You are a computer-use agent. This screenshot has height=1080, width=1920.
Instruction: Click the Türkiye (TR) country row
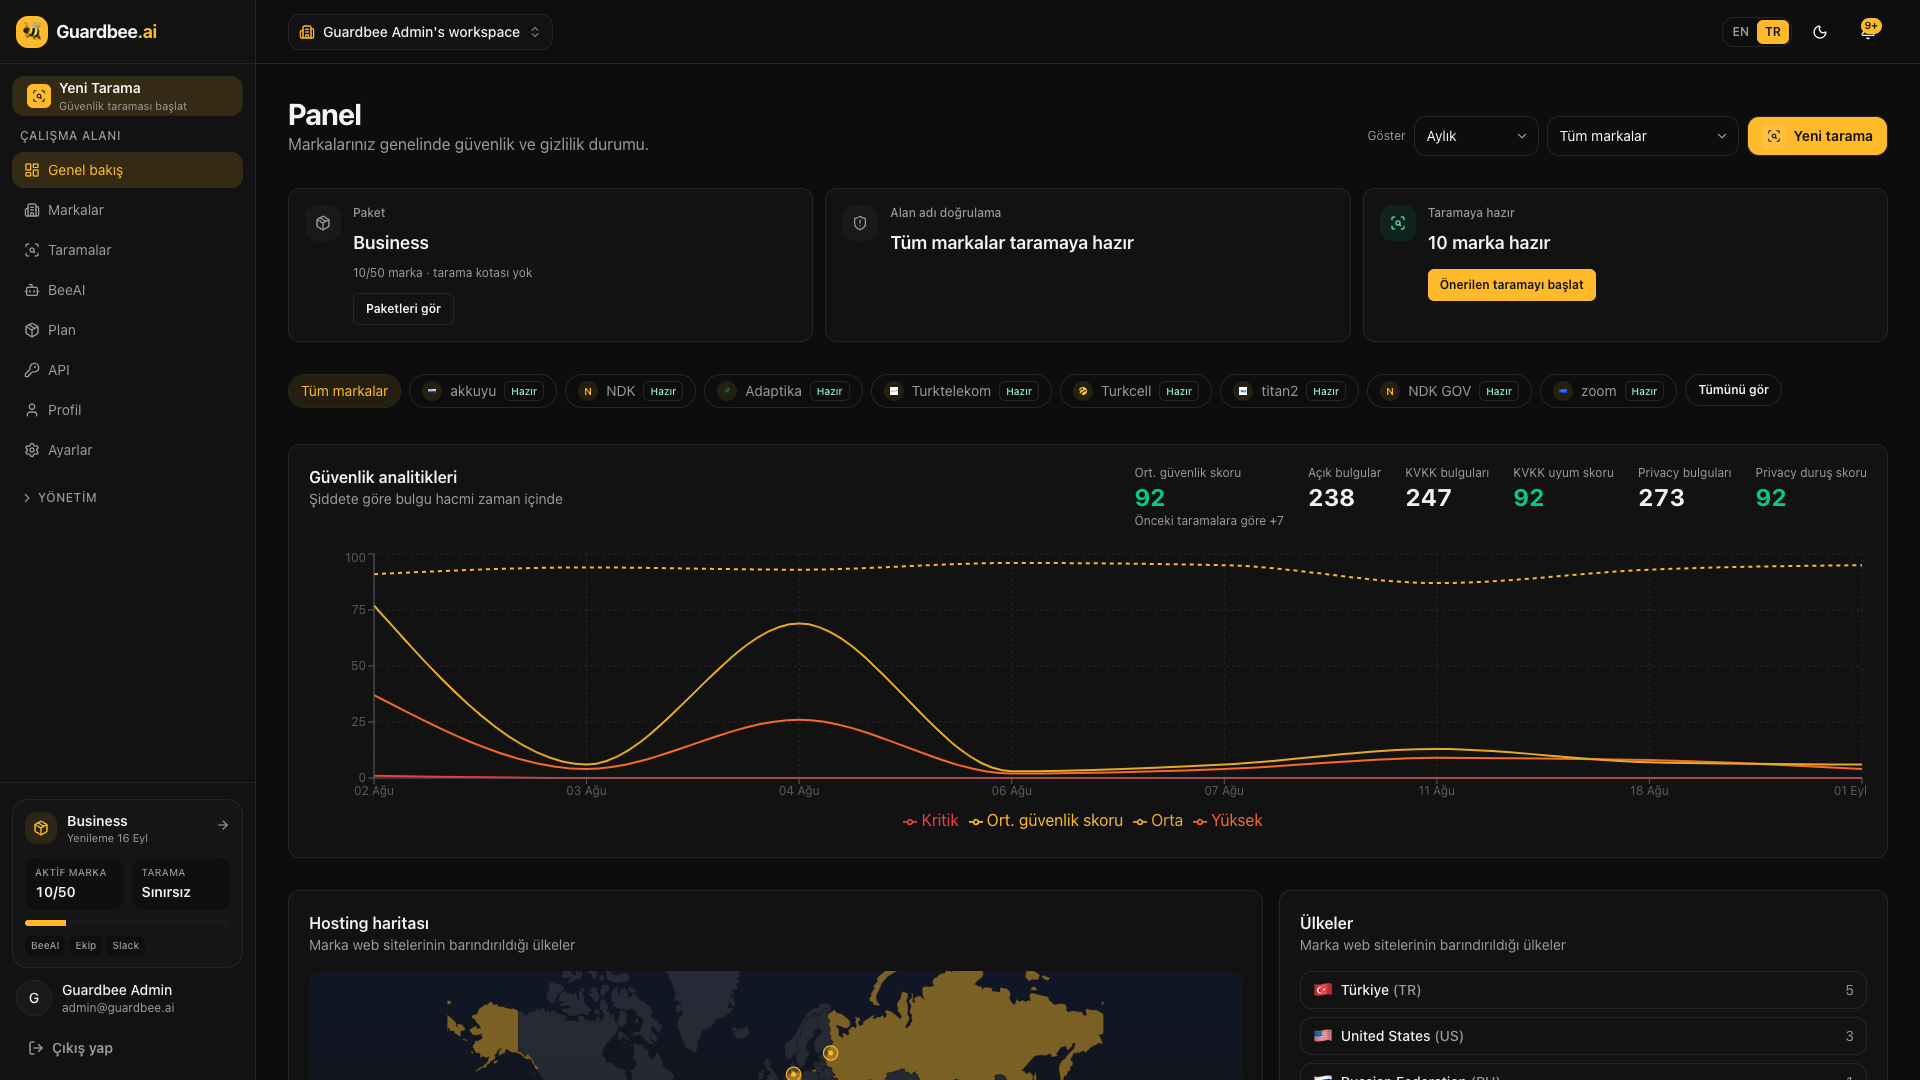pos(1583,990)
